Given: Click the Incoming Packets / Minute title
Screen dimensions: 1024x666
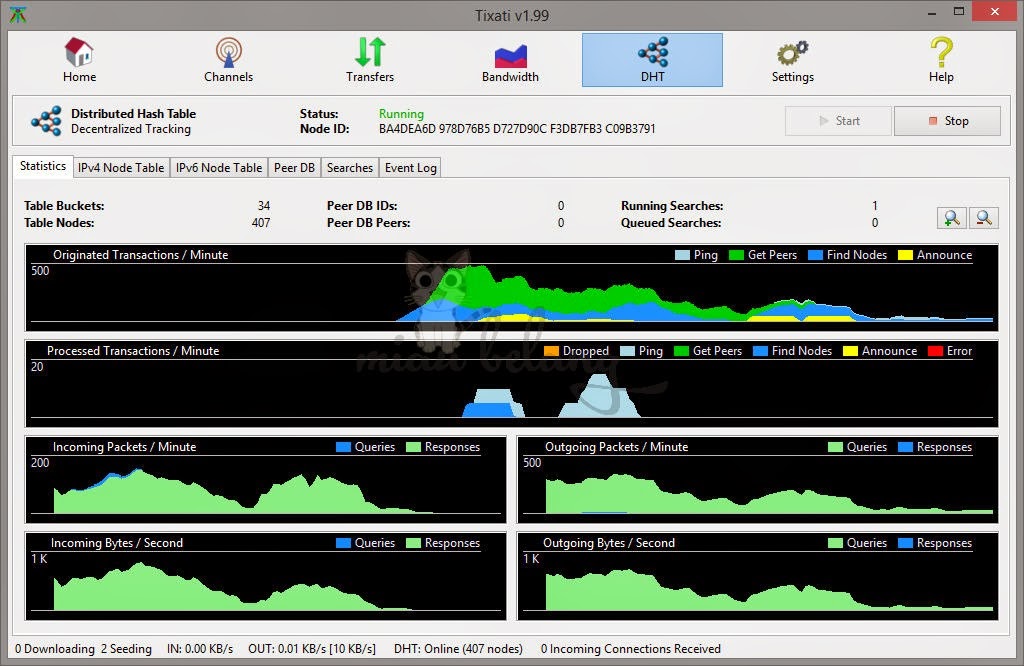Looking at the screenshot, I should coord(124,447).
